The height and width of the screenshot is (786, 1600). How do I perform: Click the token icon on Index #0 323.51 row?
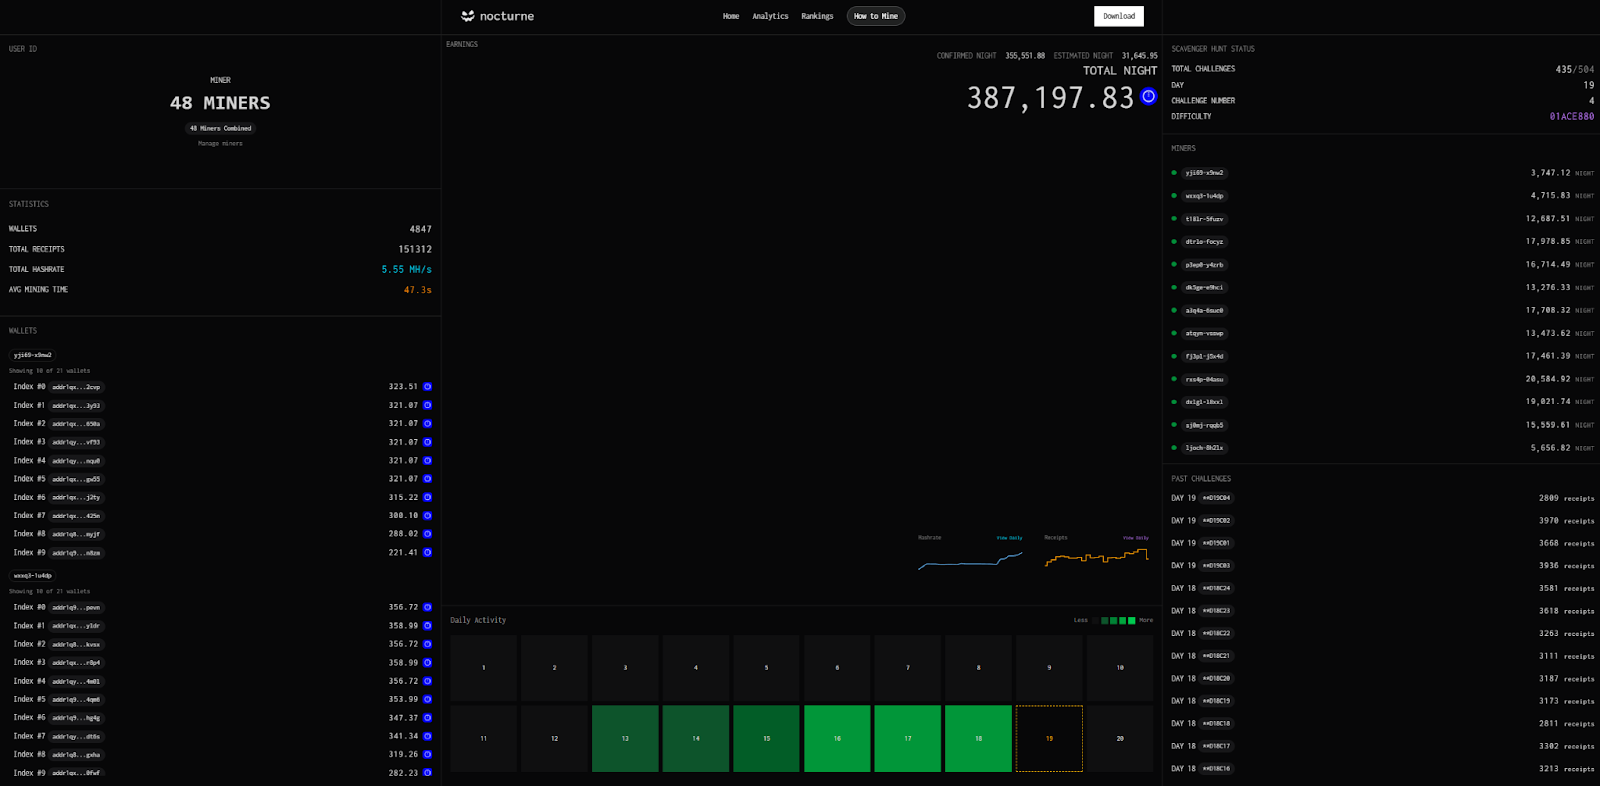(427, 387)
